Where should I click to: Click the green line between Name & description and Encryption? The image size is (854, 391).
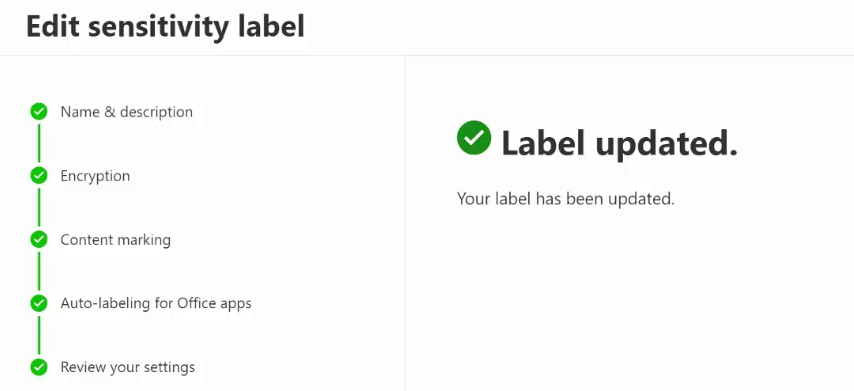pyautogui.click(x=39, y=144)
